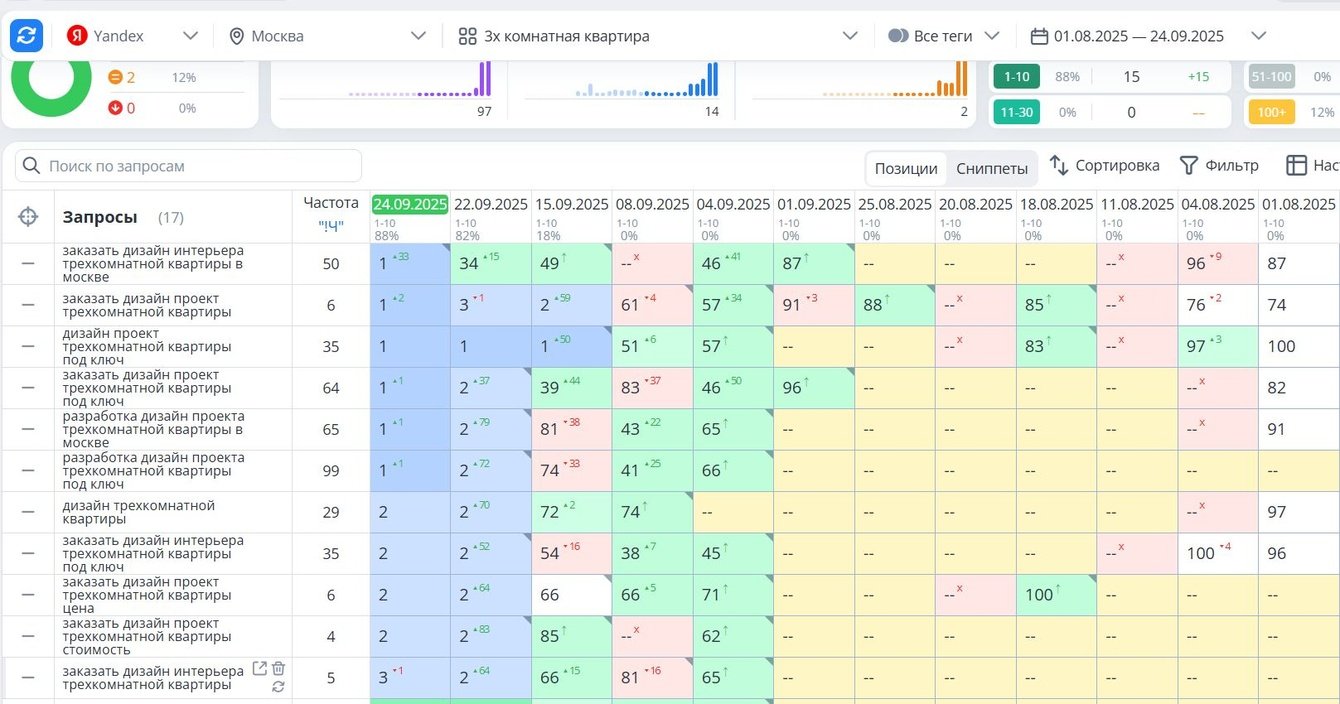Click the Сортировка sort arrows icon
Screen dimensions: 1340x704
tap(1059, 165)
